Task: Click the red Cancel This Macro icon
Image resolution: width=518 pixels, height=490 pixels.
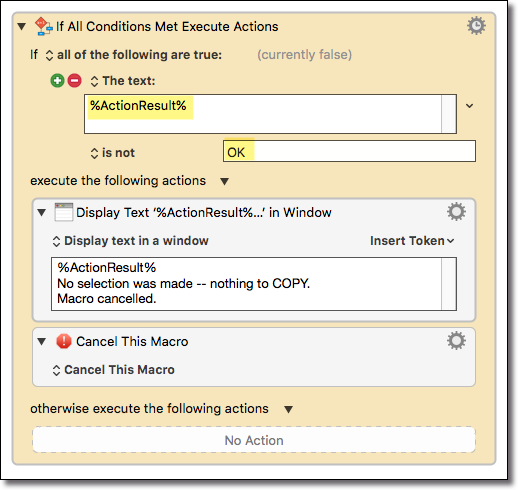Action: point(64,341)
